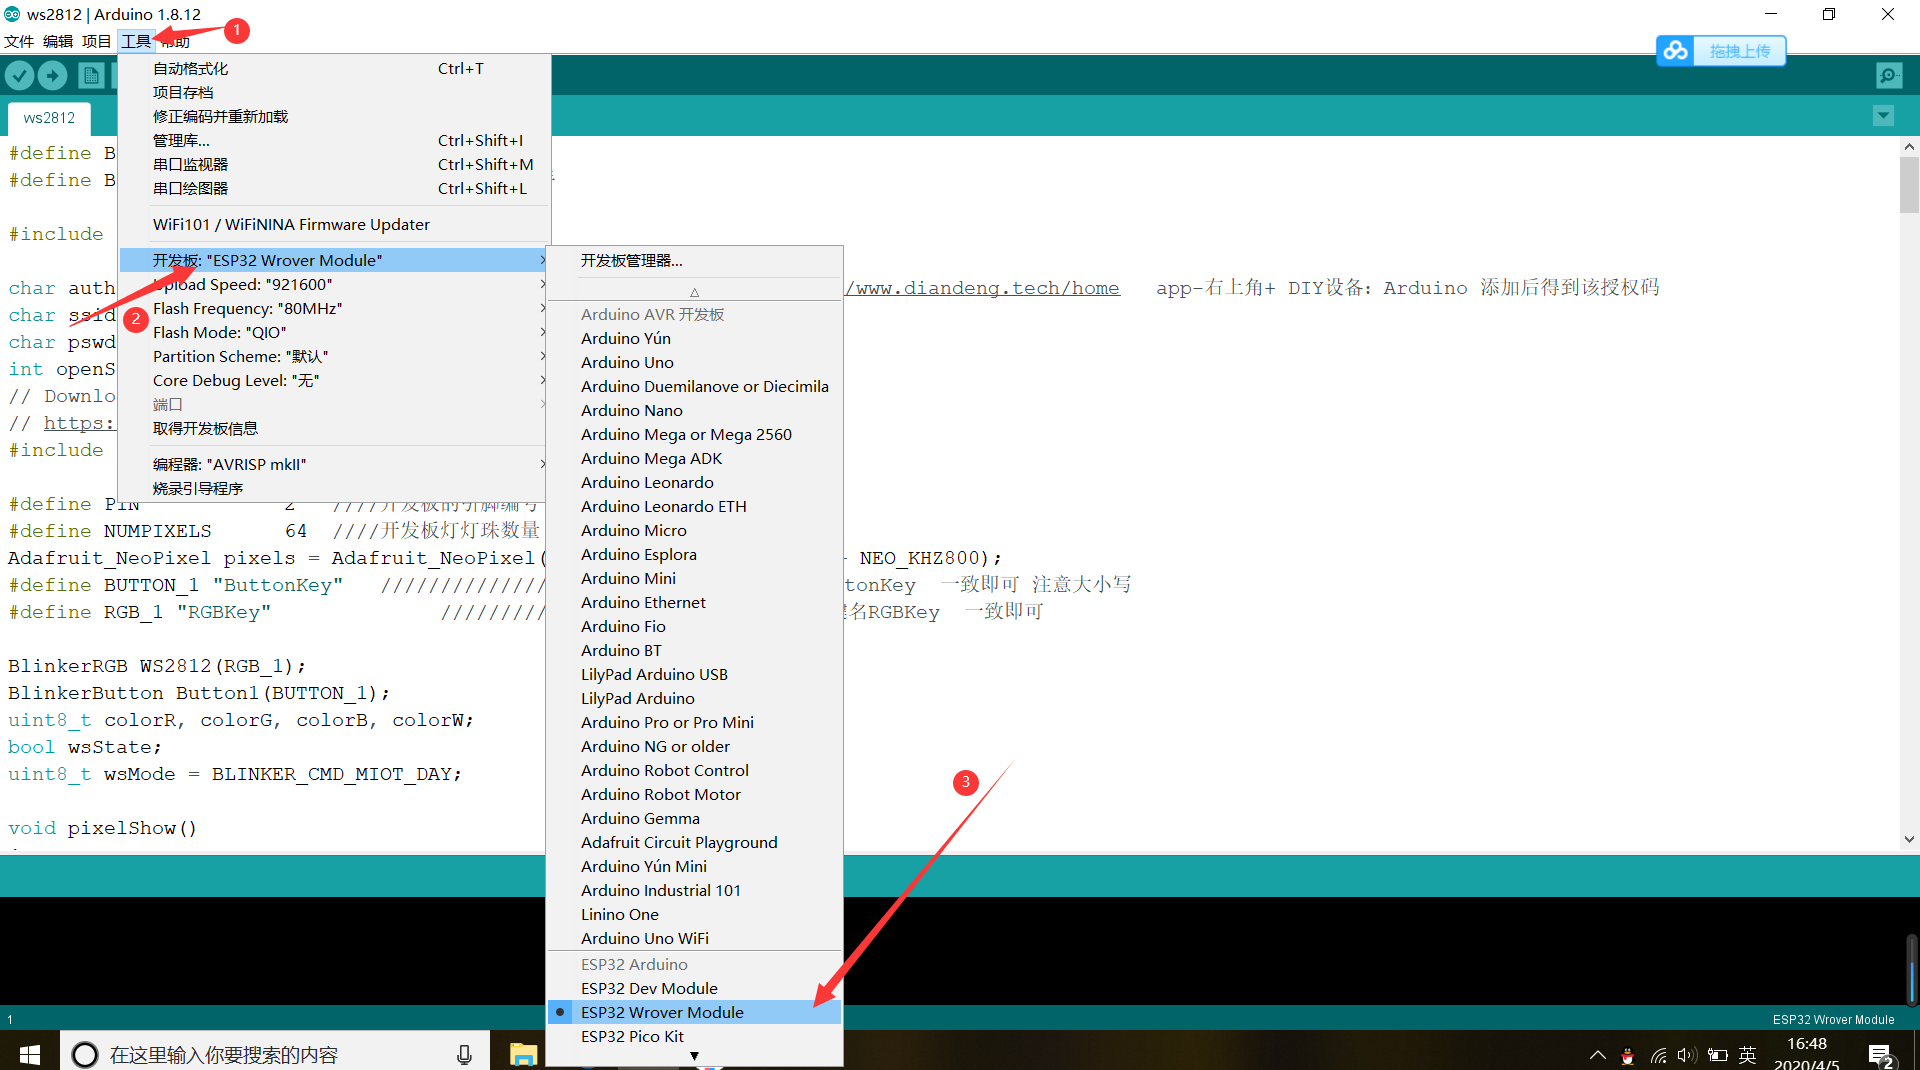1920x1070 pixels.
Task: Select the ws2812 sketch tab
Action: [49, 117]
